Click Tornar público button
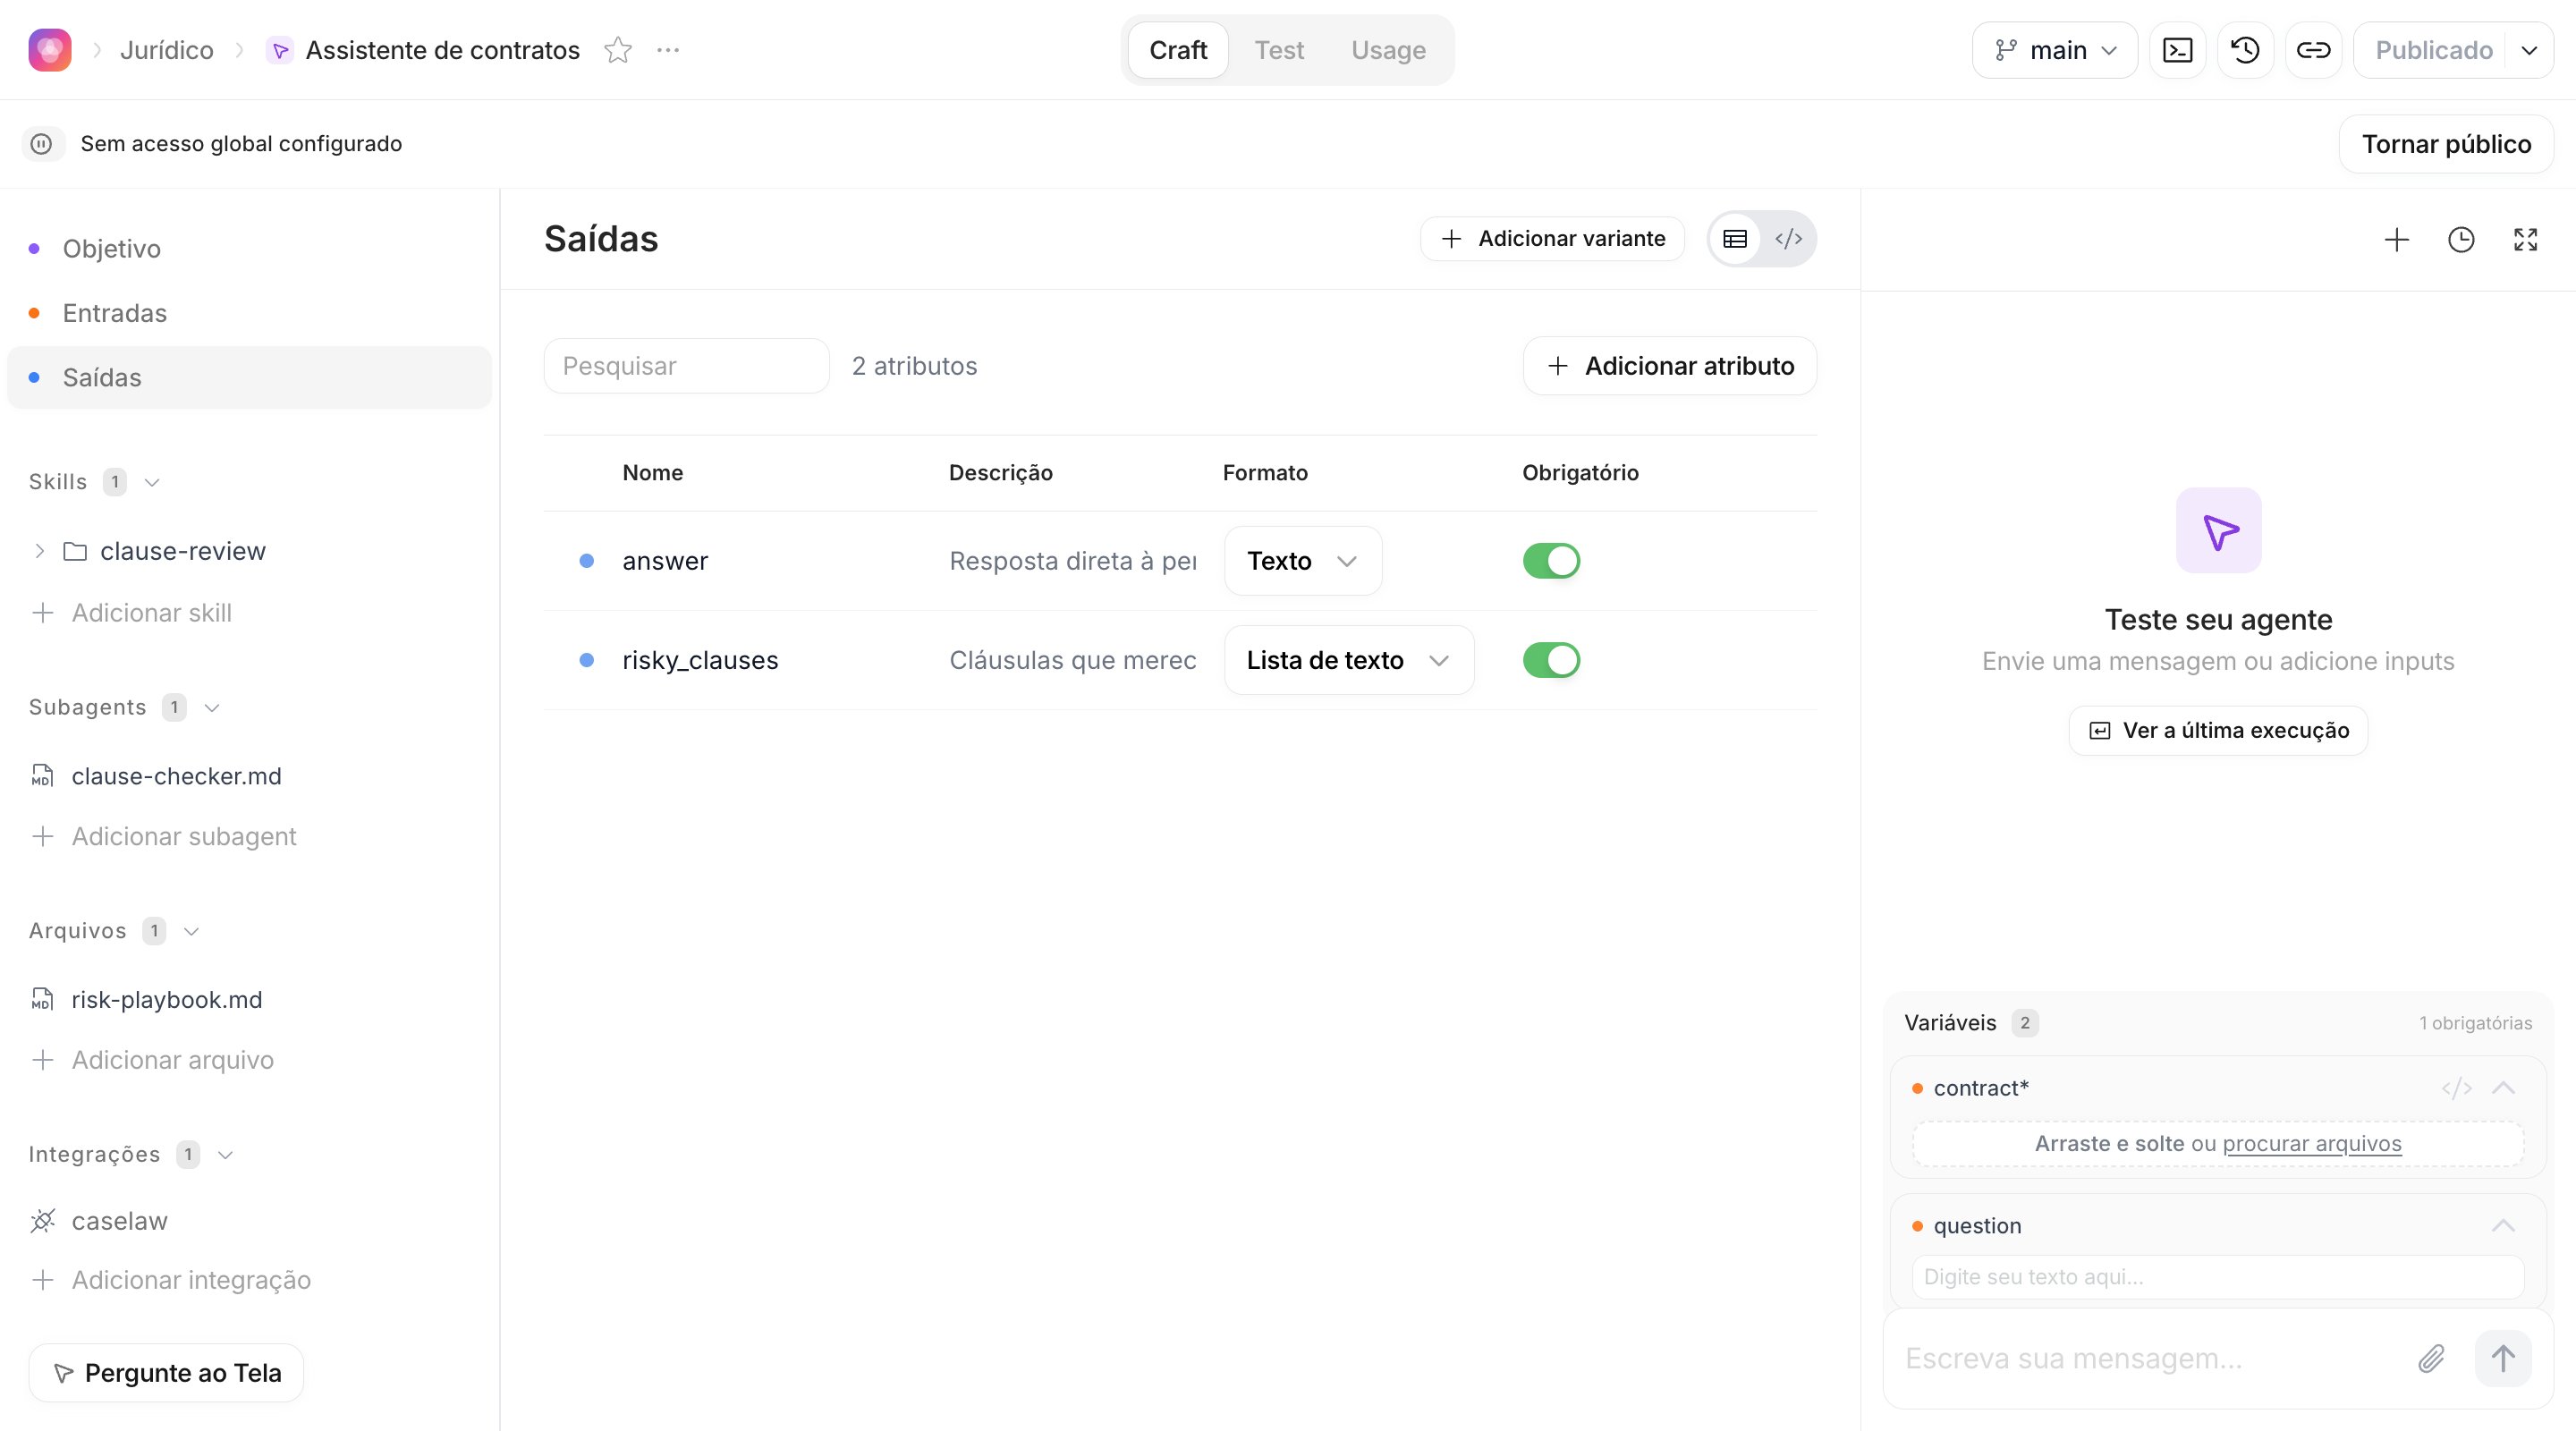Image resolution: width=2576 pixels, height=1431 pixels. pyautogui.click(x=2446, y=144)
